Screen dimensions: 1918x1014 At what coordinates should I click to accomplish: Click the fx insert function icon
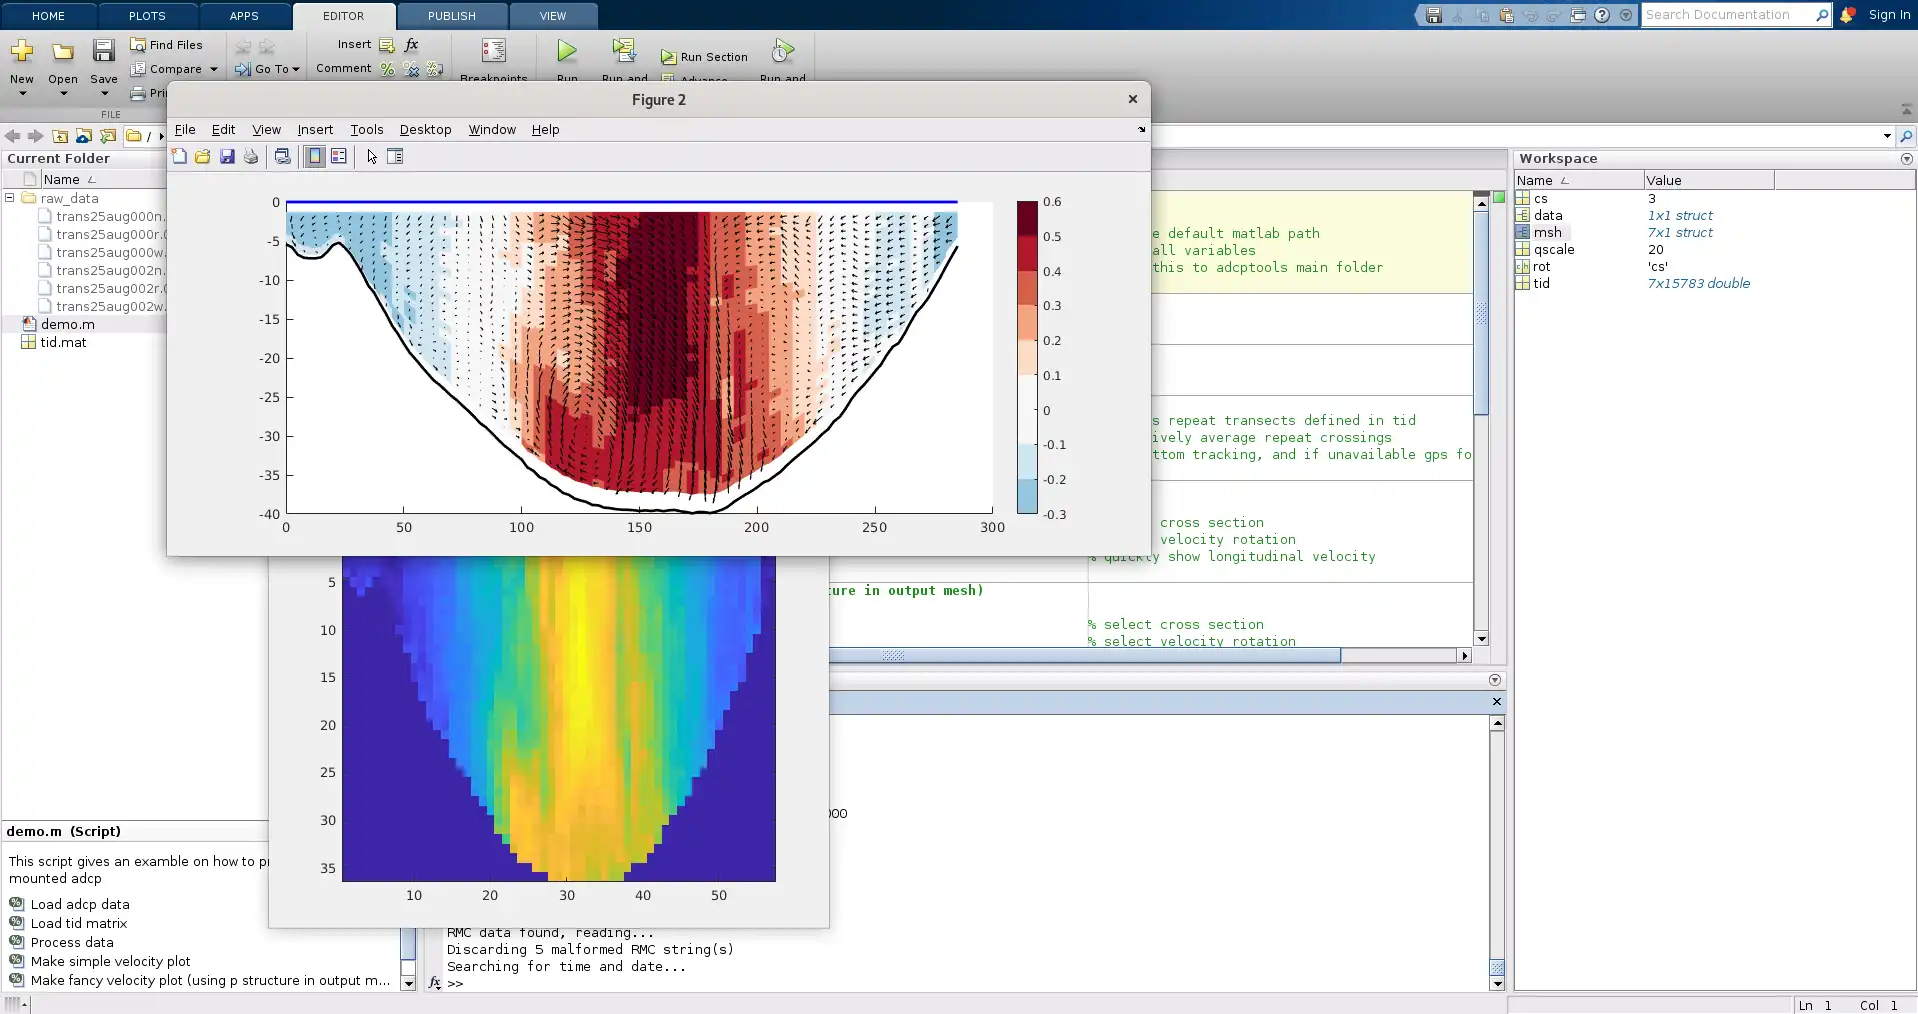pos(412,45)
